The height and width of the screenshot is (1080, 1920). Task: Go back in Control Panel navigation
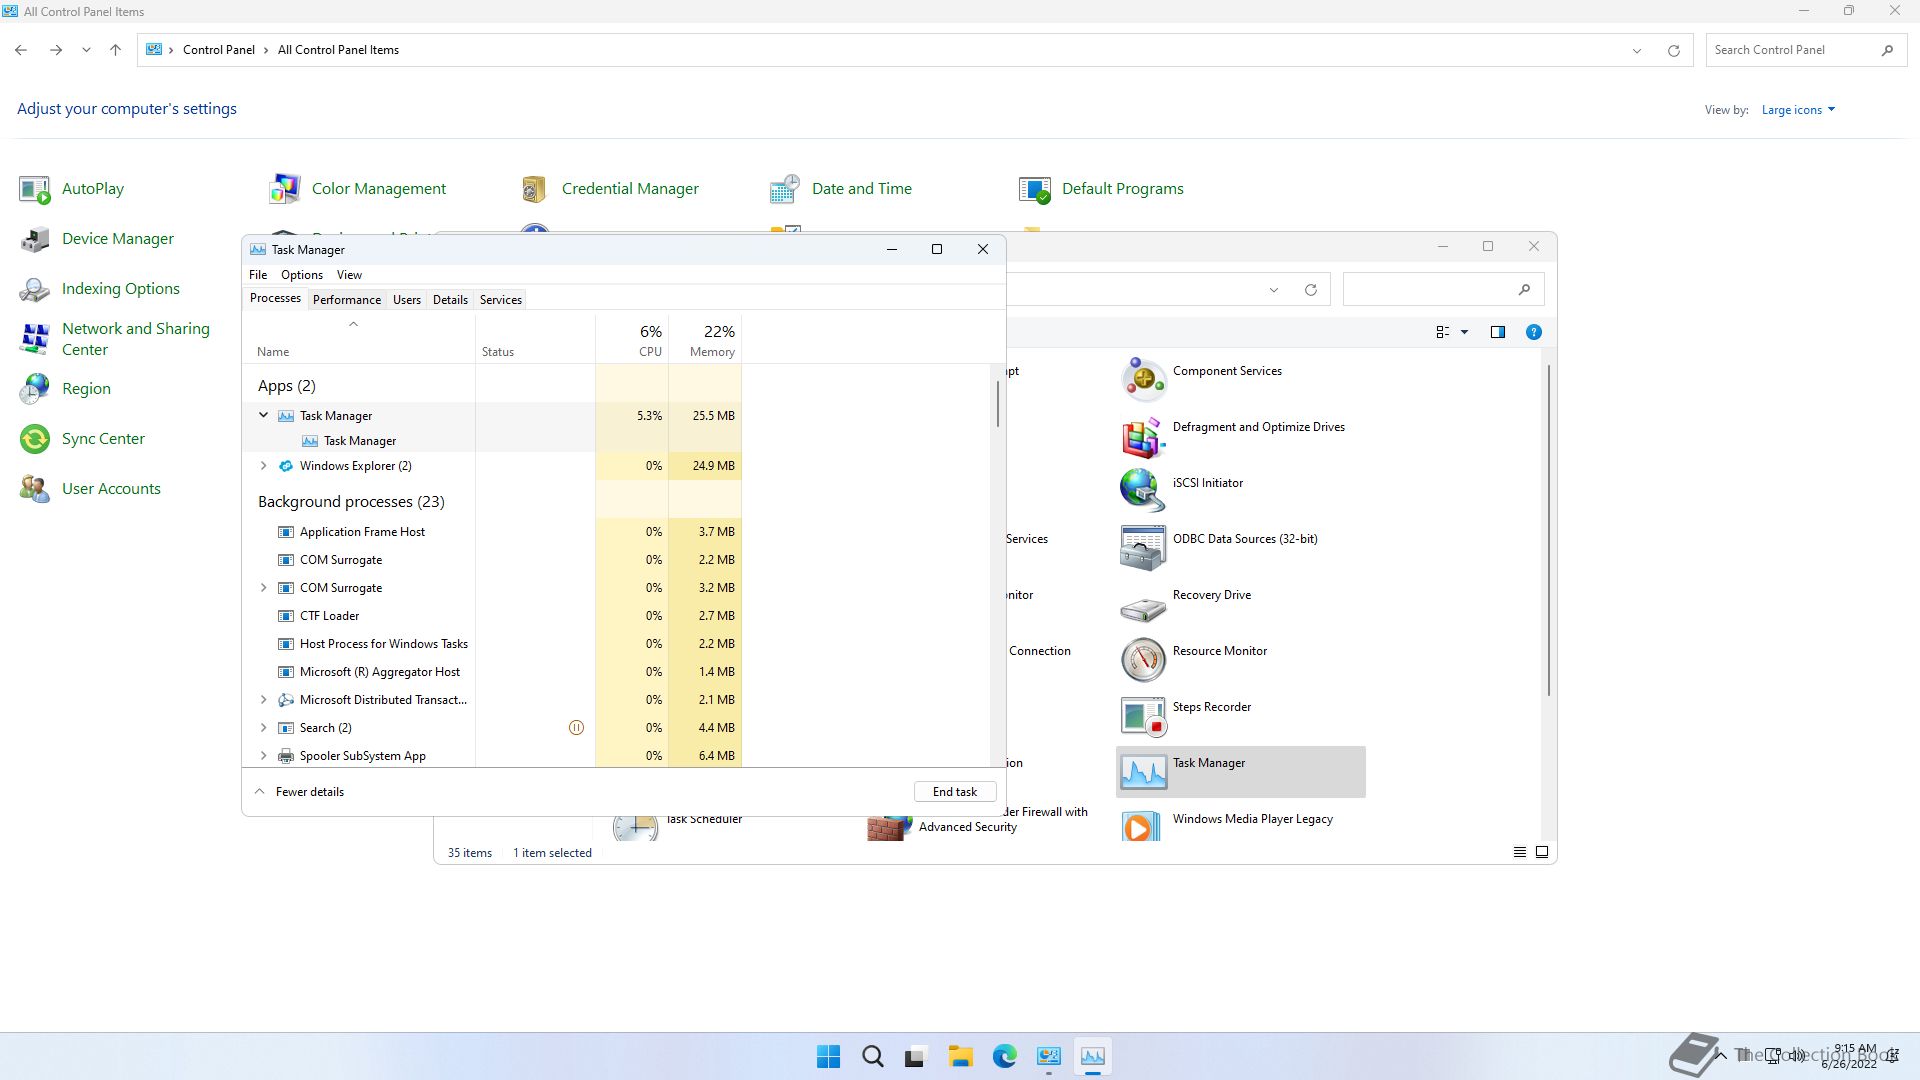coord(21,50)
